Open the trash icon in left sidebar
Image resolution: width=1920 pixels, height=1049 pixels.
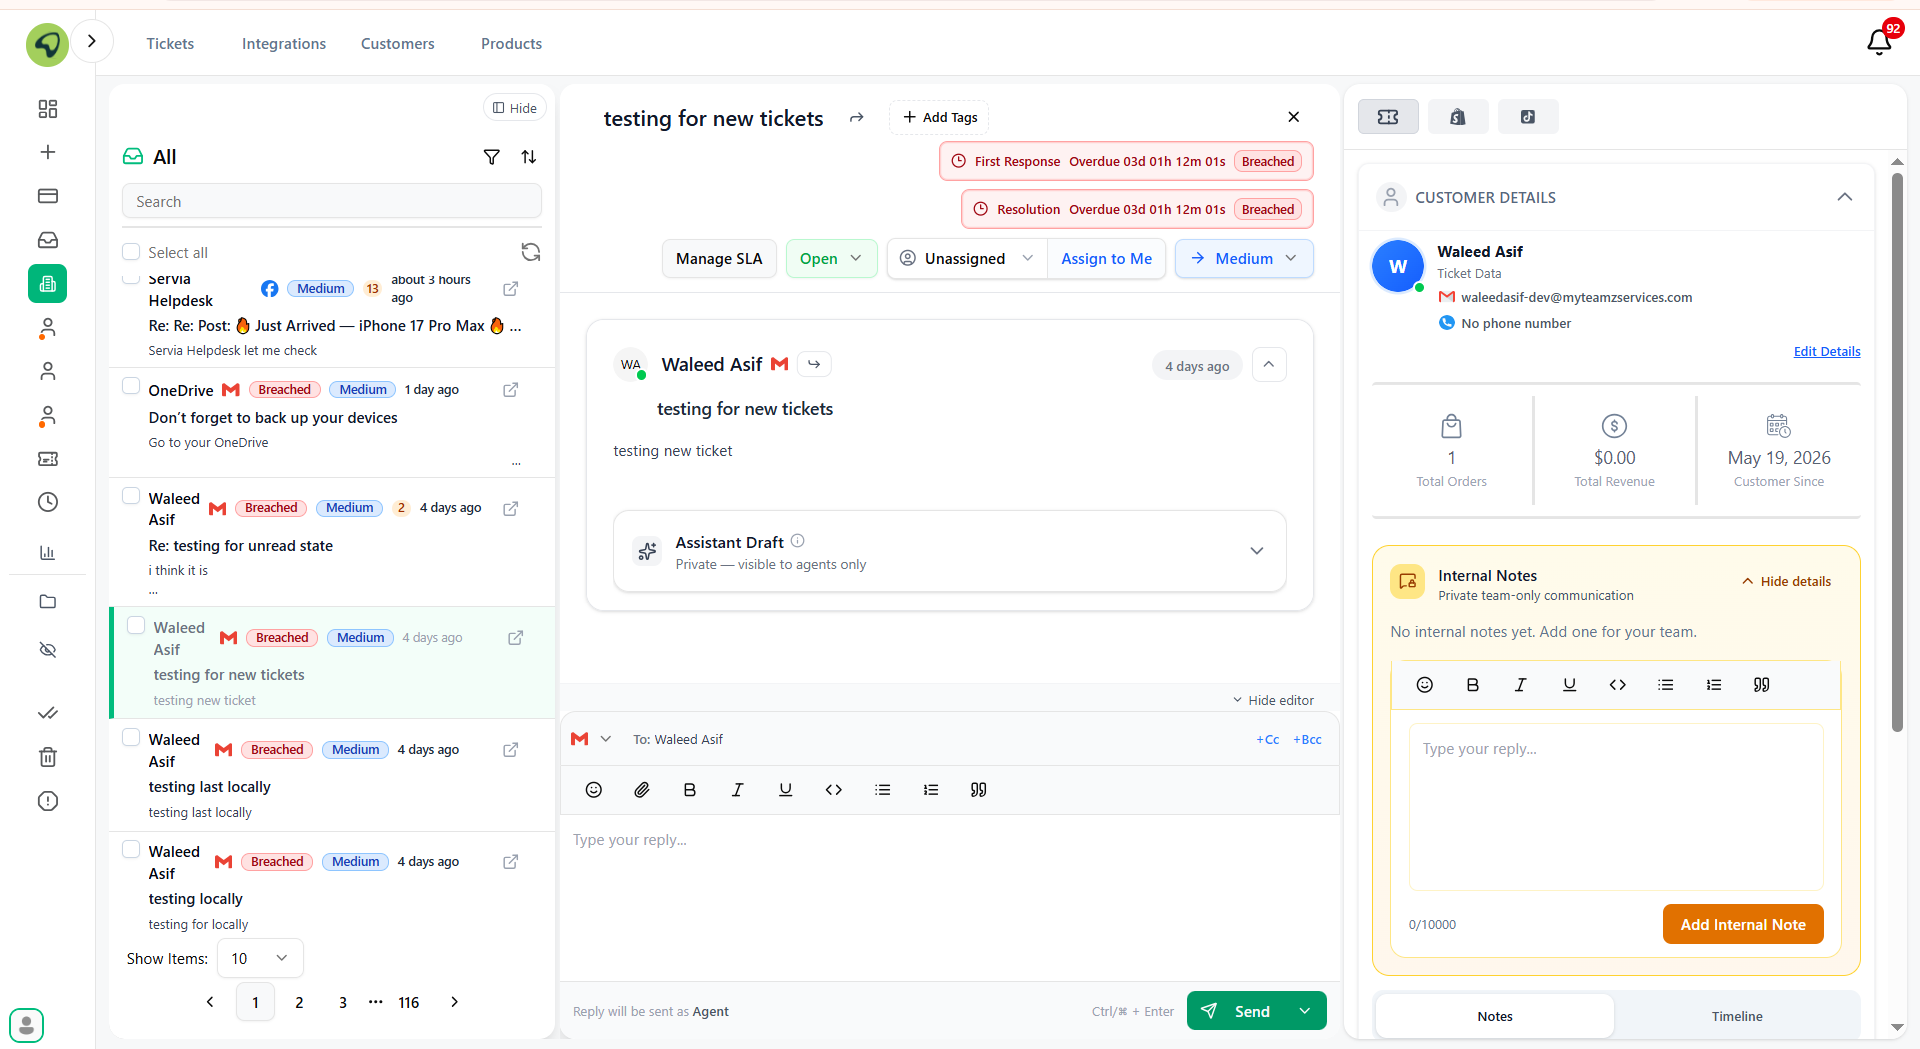point(48,757)
